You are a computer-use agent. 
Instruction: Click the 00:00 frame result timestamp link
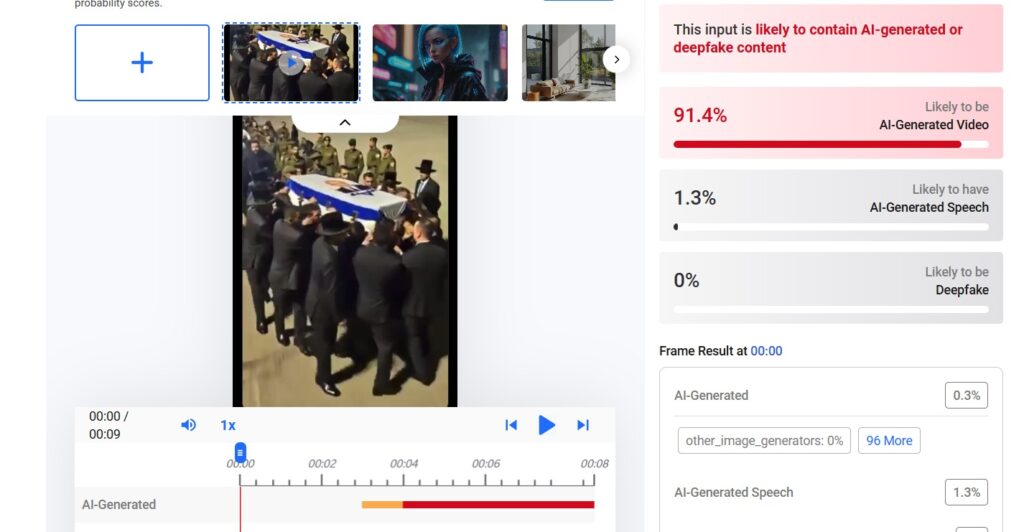(x=766, y=351)
